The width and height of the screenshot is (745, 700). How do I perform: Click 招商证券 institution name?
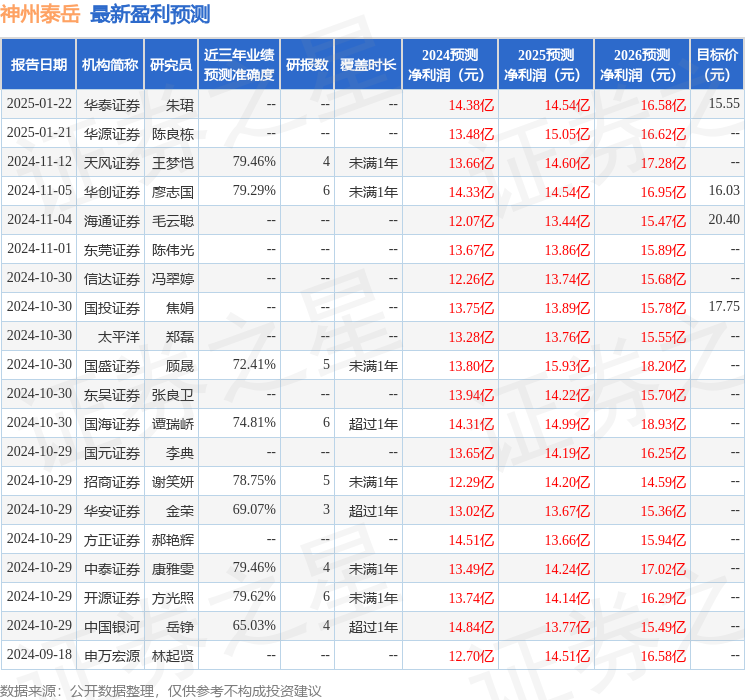[x=112, y=482]
